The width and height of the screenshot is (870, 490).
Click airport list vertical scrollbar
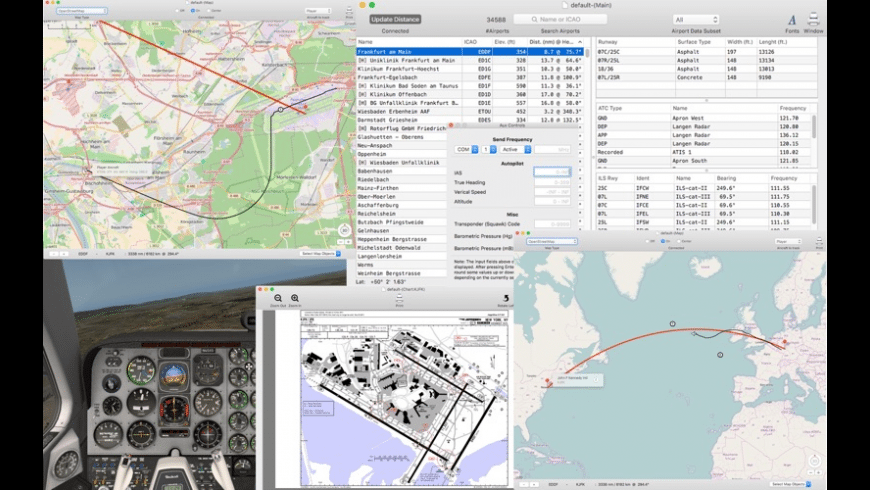(x=588, y=53)
